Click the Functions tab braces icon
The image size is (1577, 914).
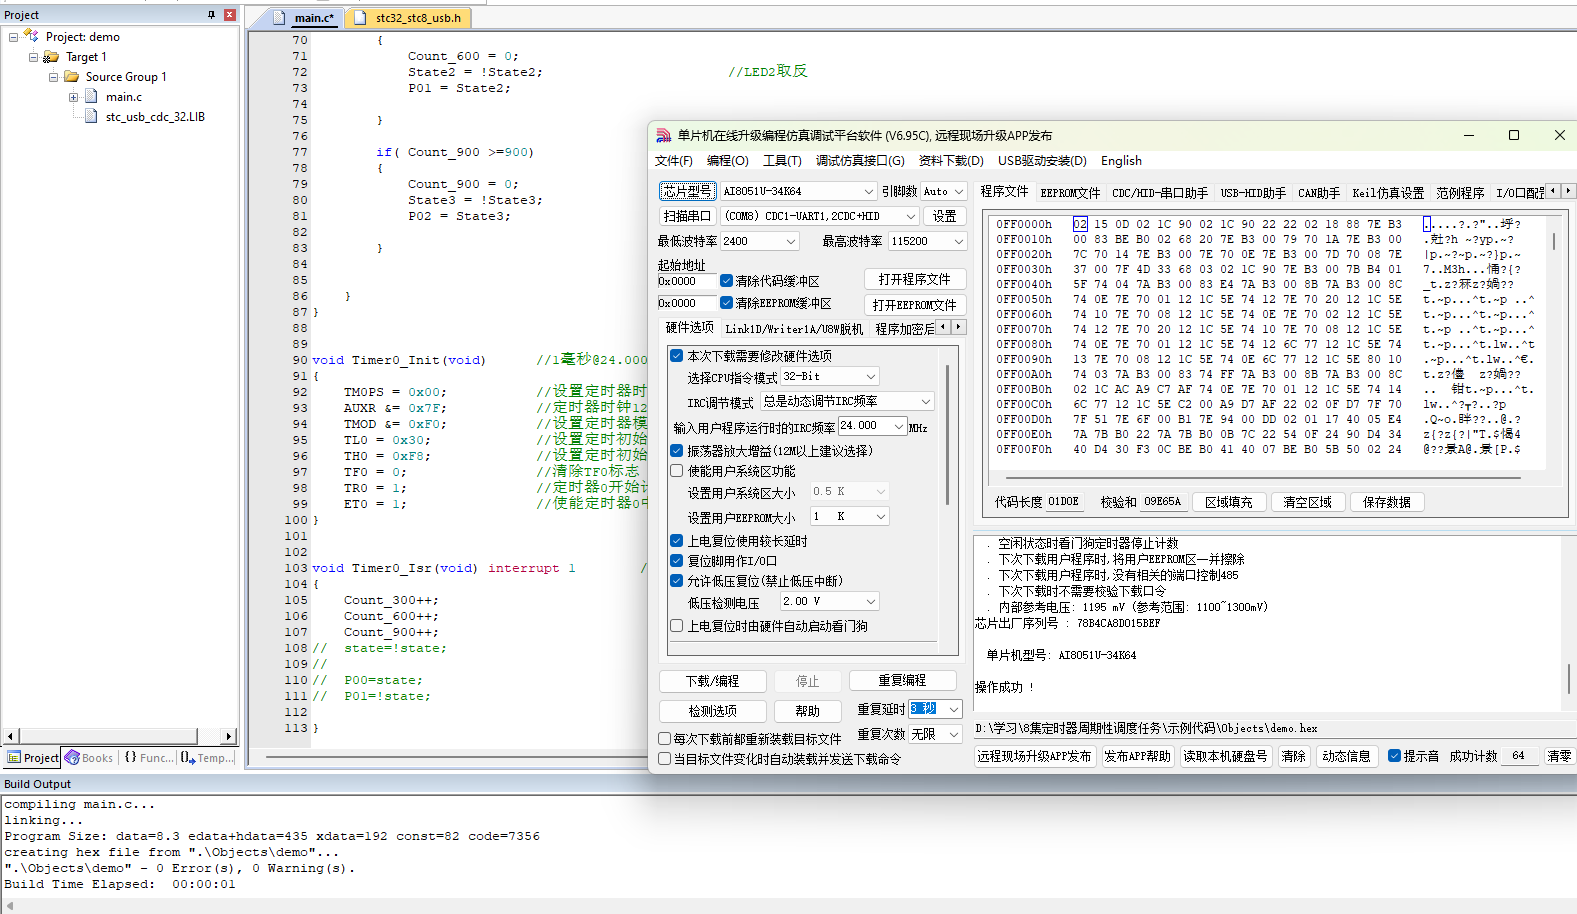point(130,758)
